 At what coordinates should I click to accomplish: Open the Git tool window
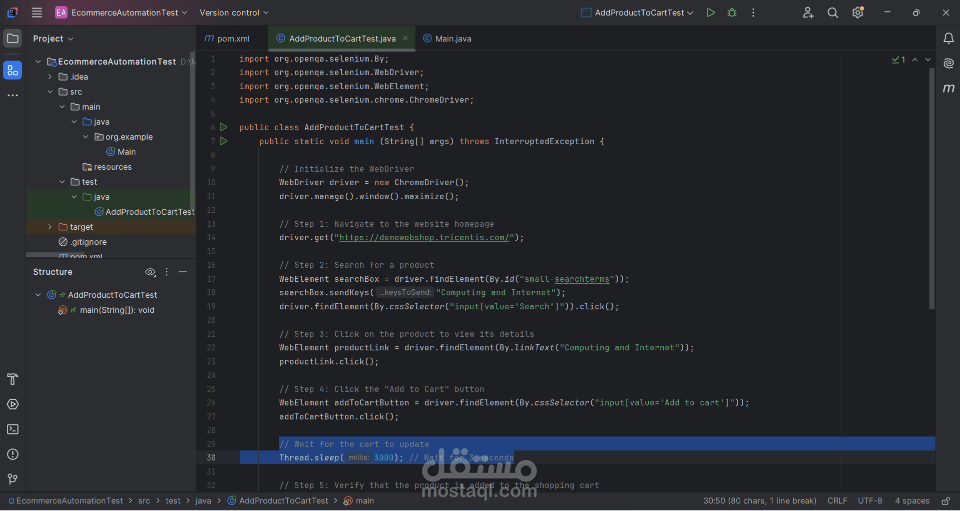coord(12,479)
